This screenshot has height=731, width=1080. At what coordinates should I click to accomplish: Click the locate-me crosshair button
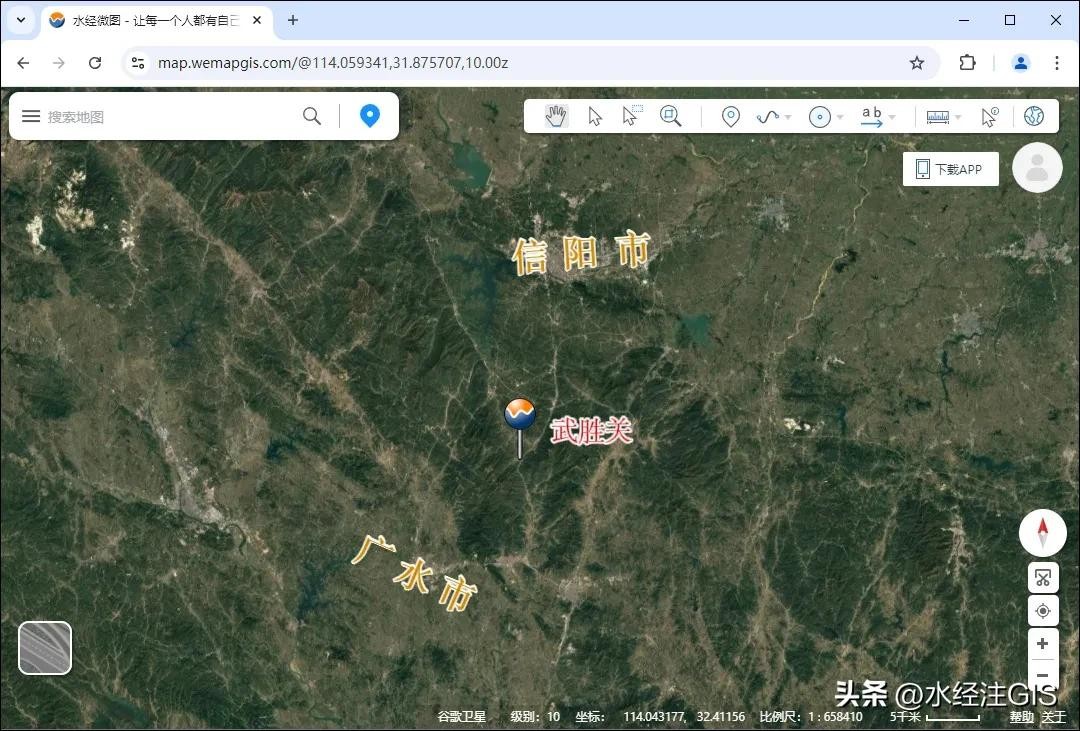[1042, 611]
